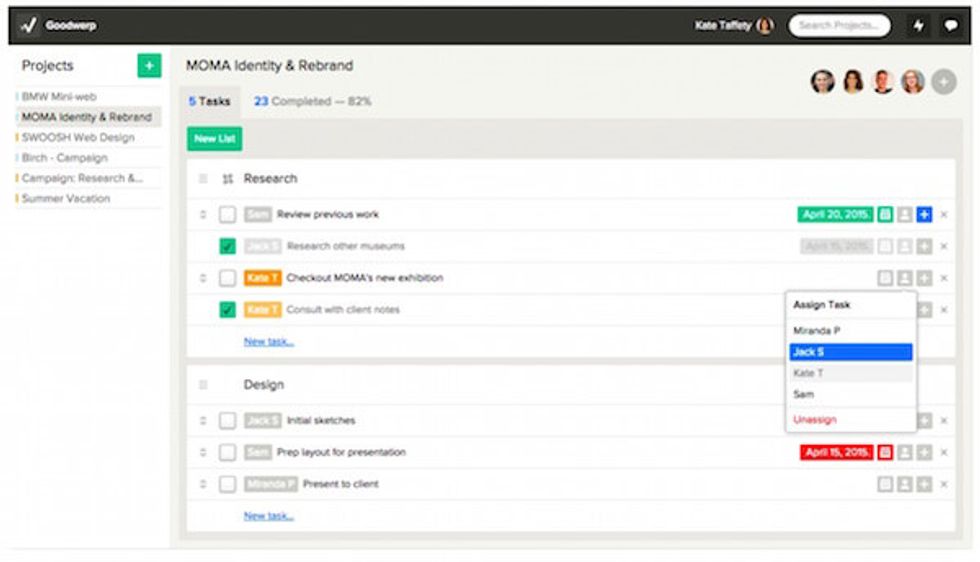Click plus icon on Research other museums row
This screenshot has width=980, height=562.
click(924, 246)
